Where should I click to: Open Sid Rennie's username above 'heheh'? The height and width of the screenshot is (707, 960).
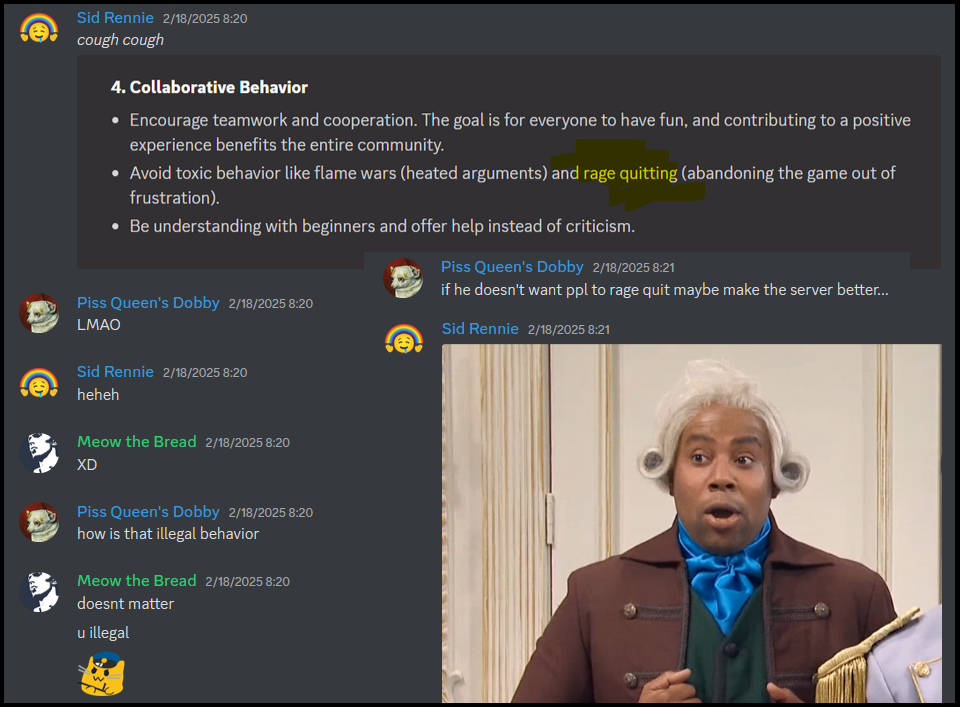tap(115, 372)
